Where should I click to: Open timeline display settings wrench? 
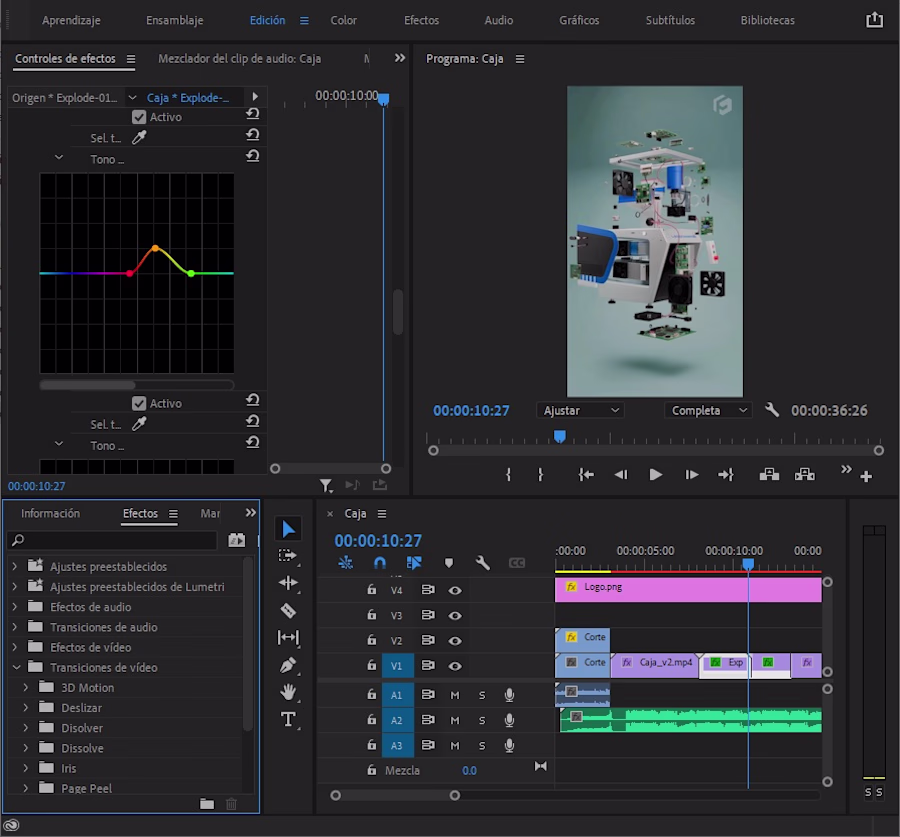click(483, 563)
